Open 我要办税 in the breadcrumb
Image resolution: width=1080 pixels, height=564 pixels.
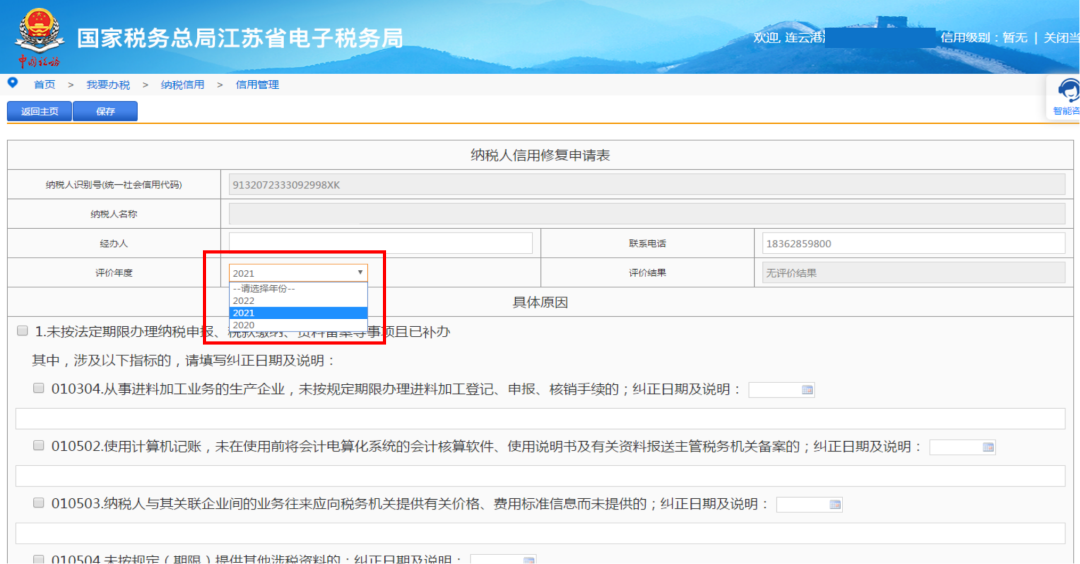tap(108, 85)
